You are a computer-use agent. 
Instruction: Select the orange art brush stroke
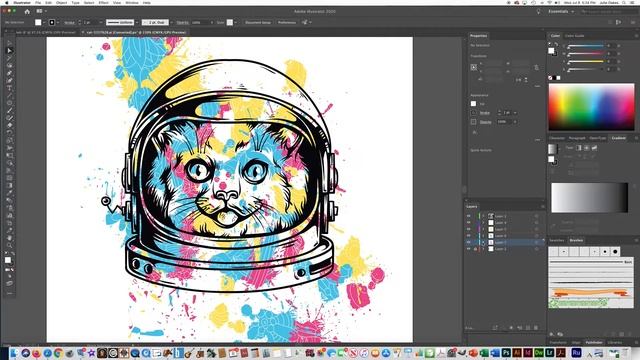tap(590, 292)
